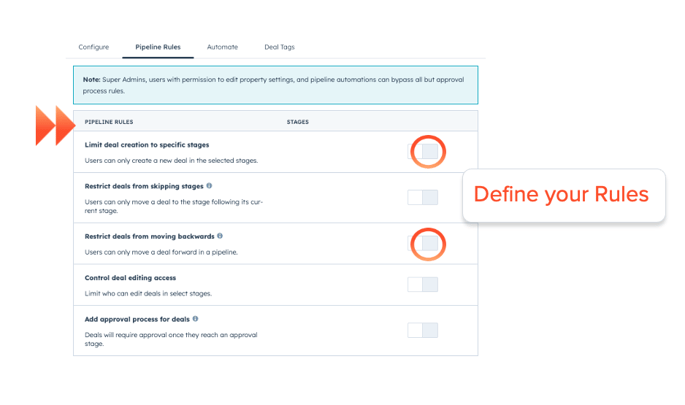Open info icon next to Add approval process
Viewport: 685px width, 405px height.
coord(195,319)
